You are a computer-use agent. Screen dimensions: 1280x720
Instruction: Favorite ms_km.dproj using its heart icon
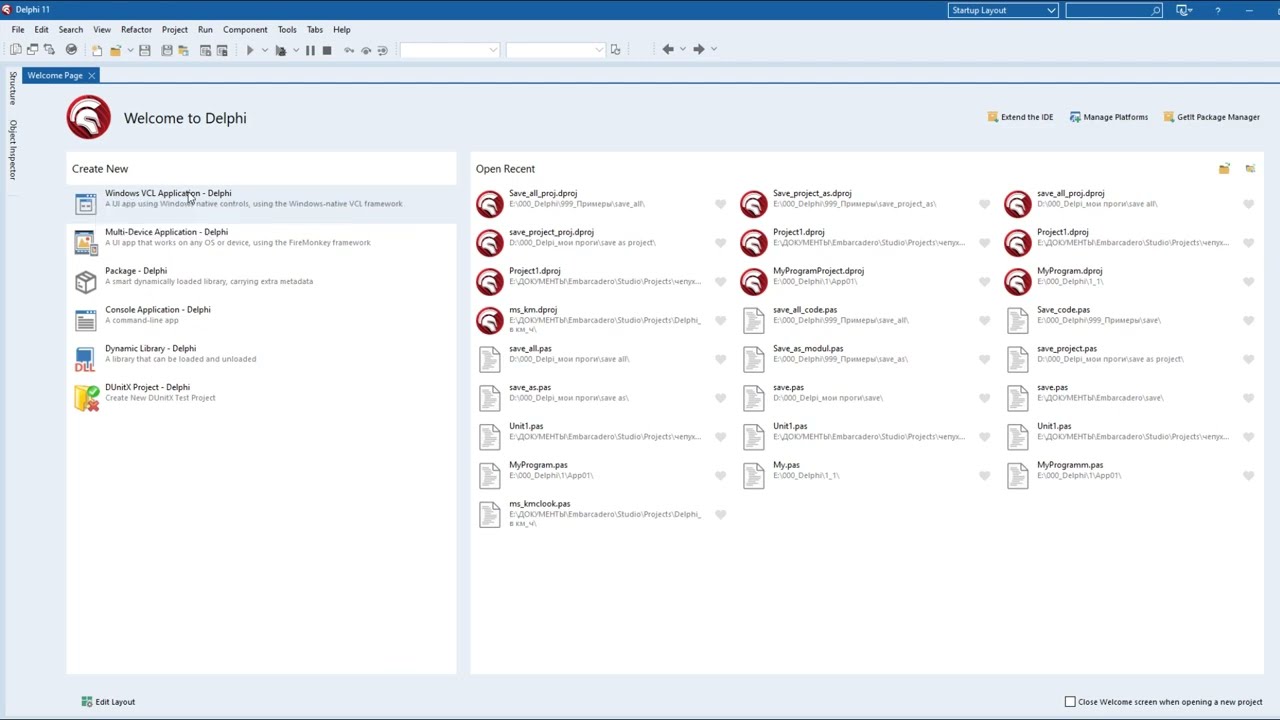720,321
